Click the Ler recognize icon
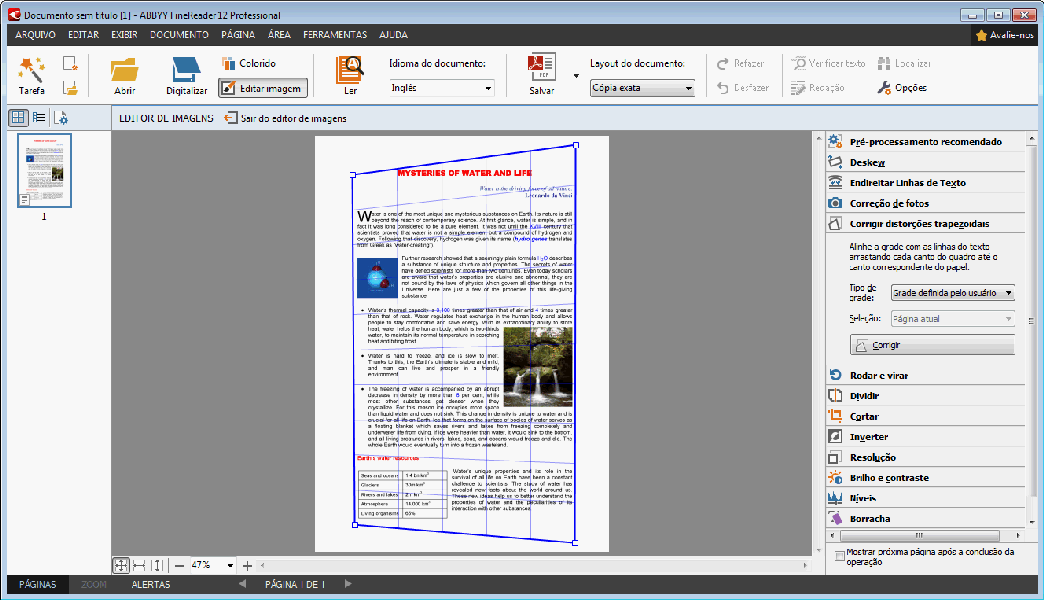1044x600 pixels. pyautogui.click(x=350, y=69)
